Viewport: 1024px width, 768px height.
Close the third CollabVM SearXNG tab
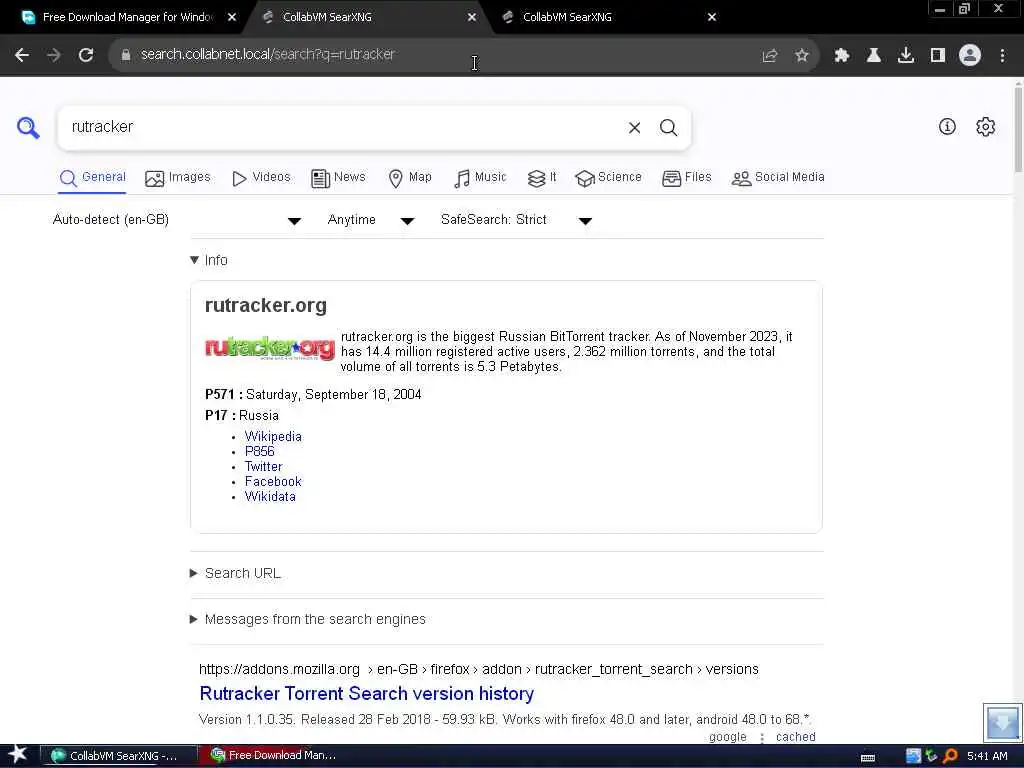point(712,18)
